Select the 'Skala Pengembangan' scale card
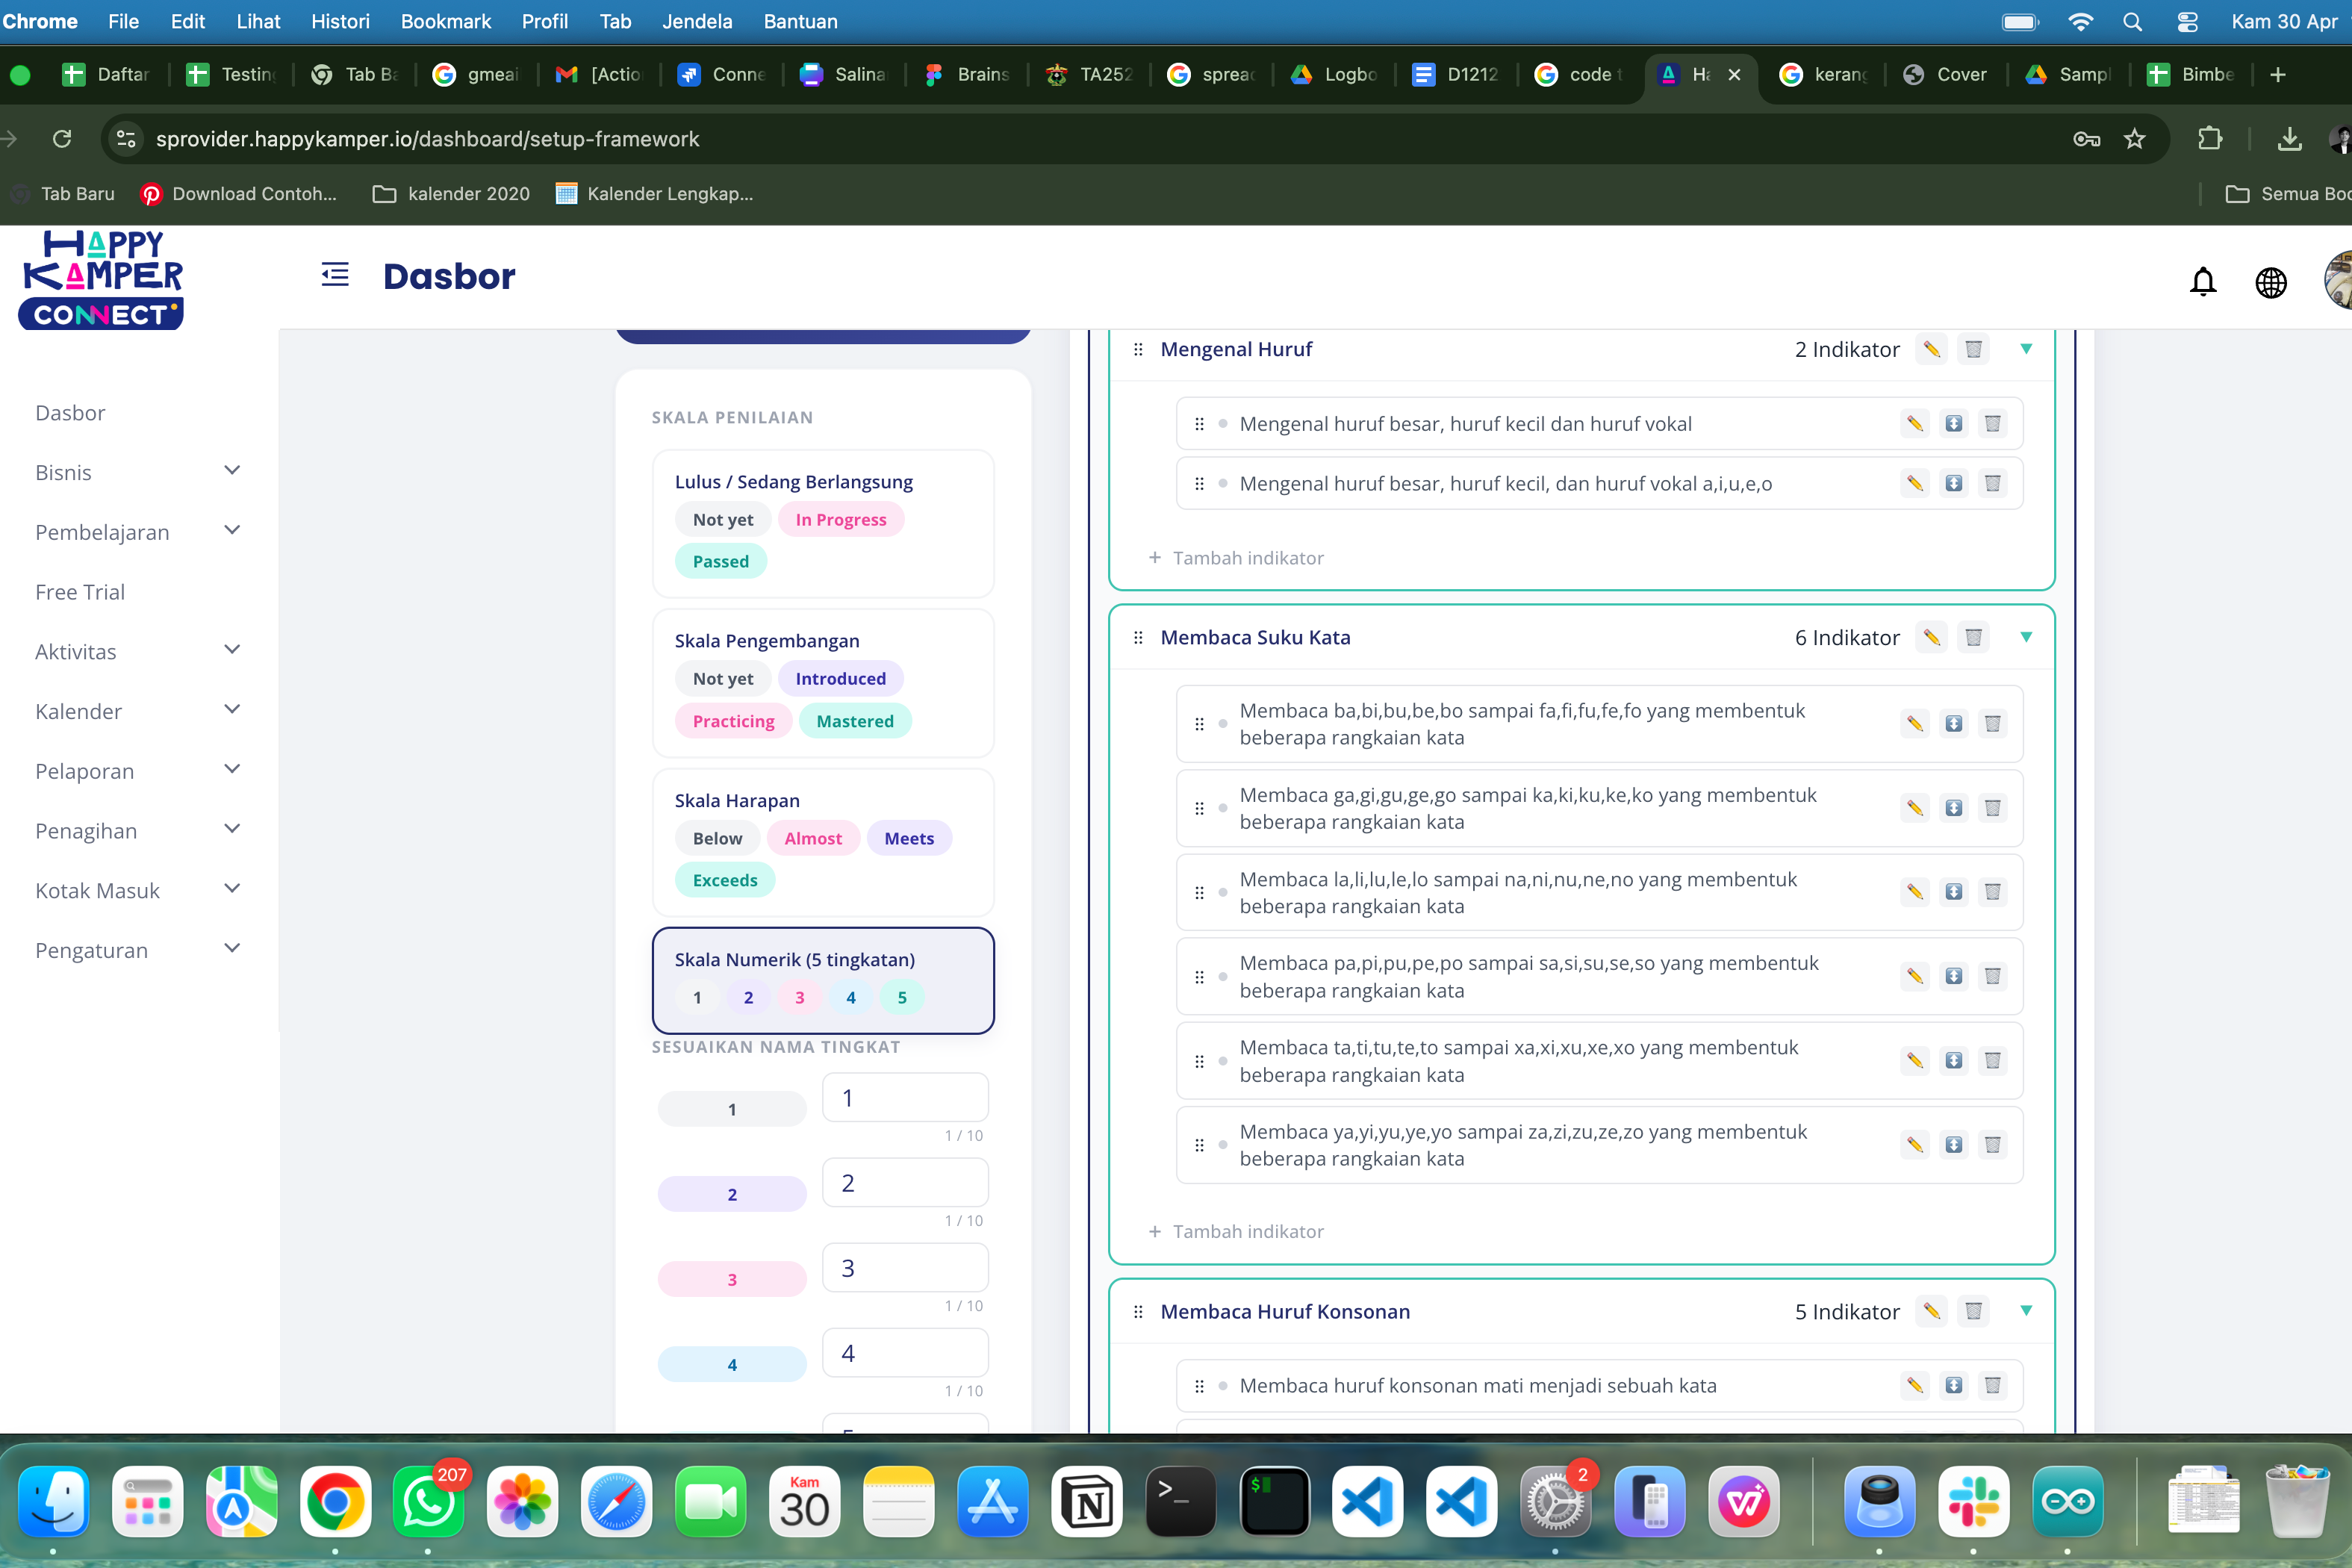Viewport: 2352px width, 1568px height. 823,683
